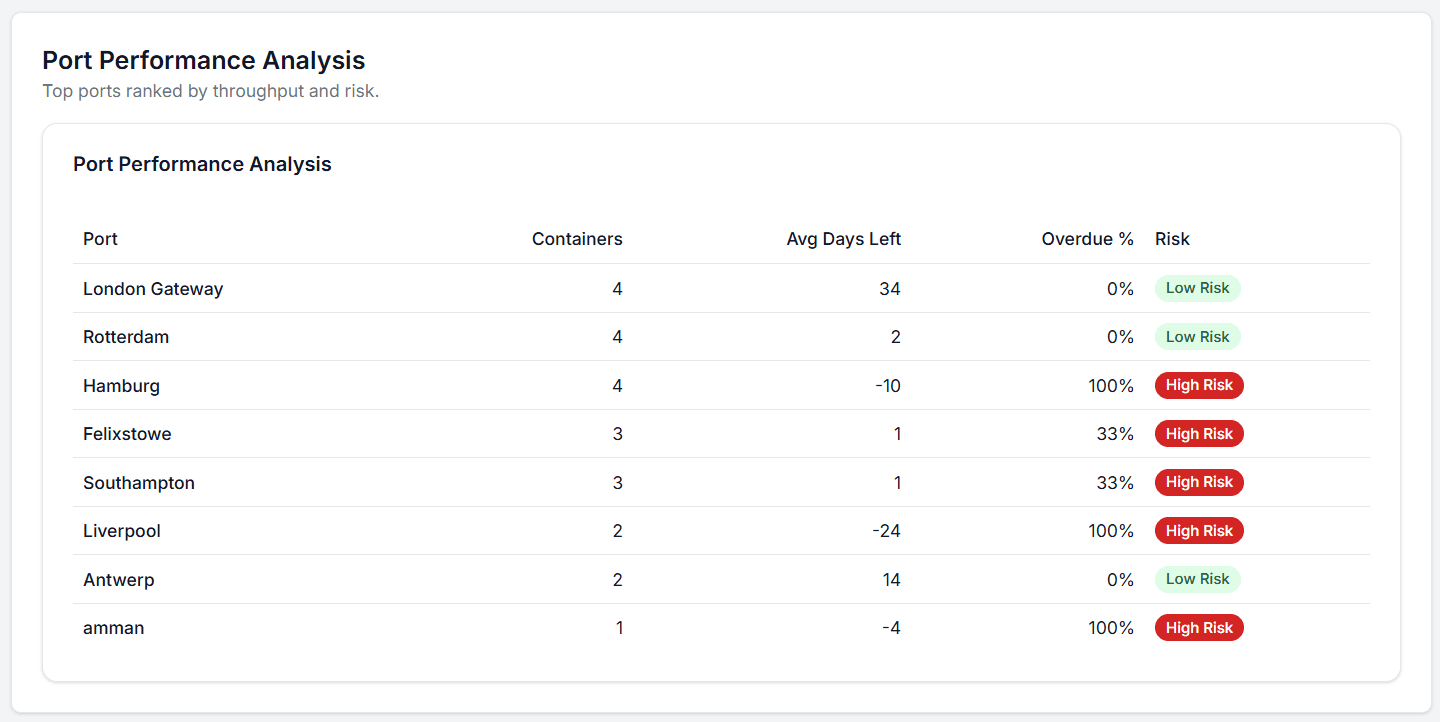Image resolution: width=1440 pixels, height=722 pixels.
Task: Sort by the Containers column header
Action: coord(577,239)
